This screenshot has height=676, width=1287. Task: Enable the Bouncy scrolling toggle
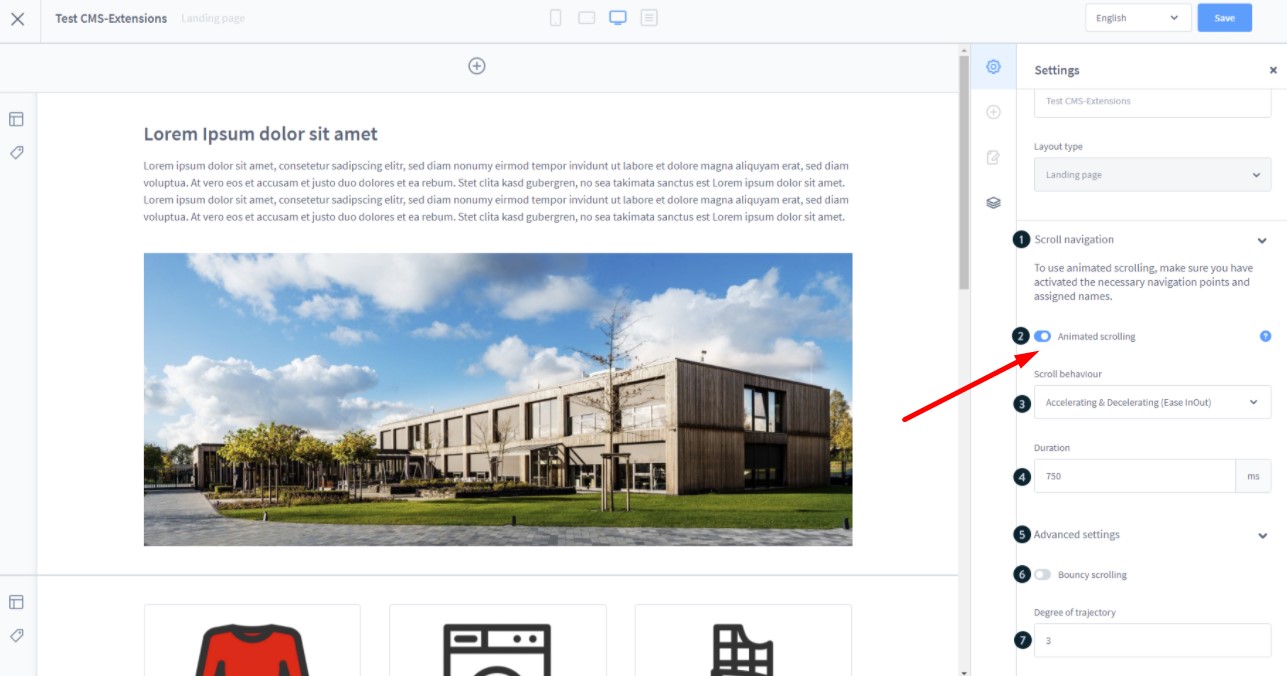[1043, 575]
